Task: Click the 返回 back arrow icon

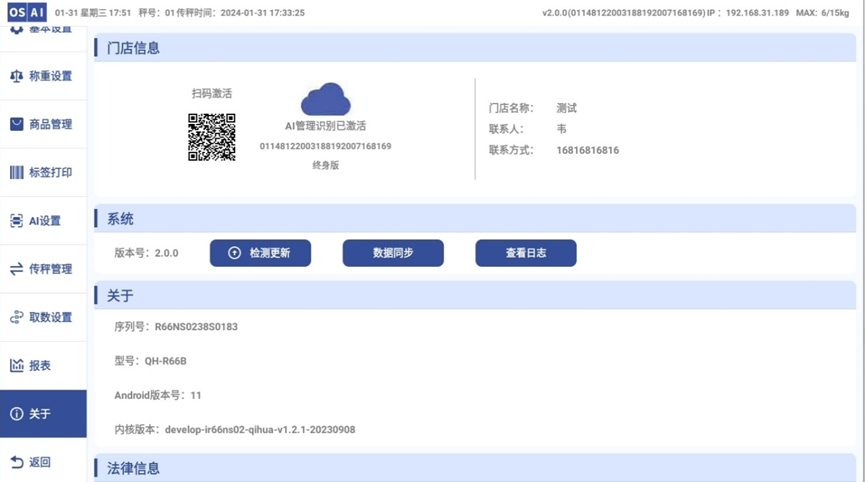Action: click(x=16, y=462)
